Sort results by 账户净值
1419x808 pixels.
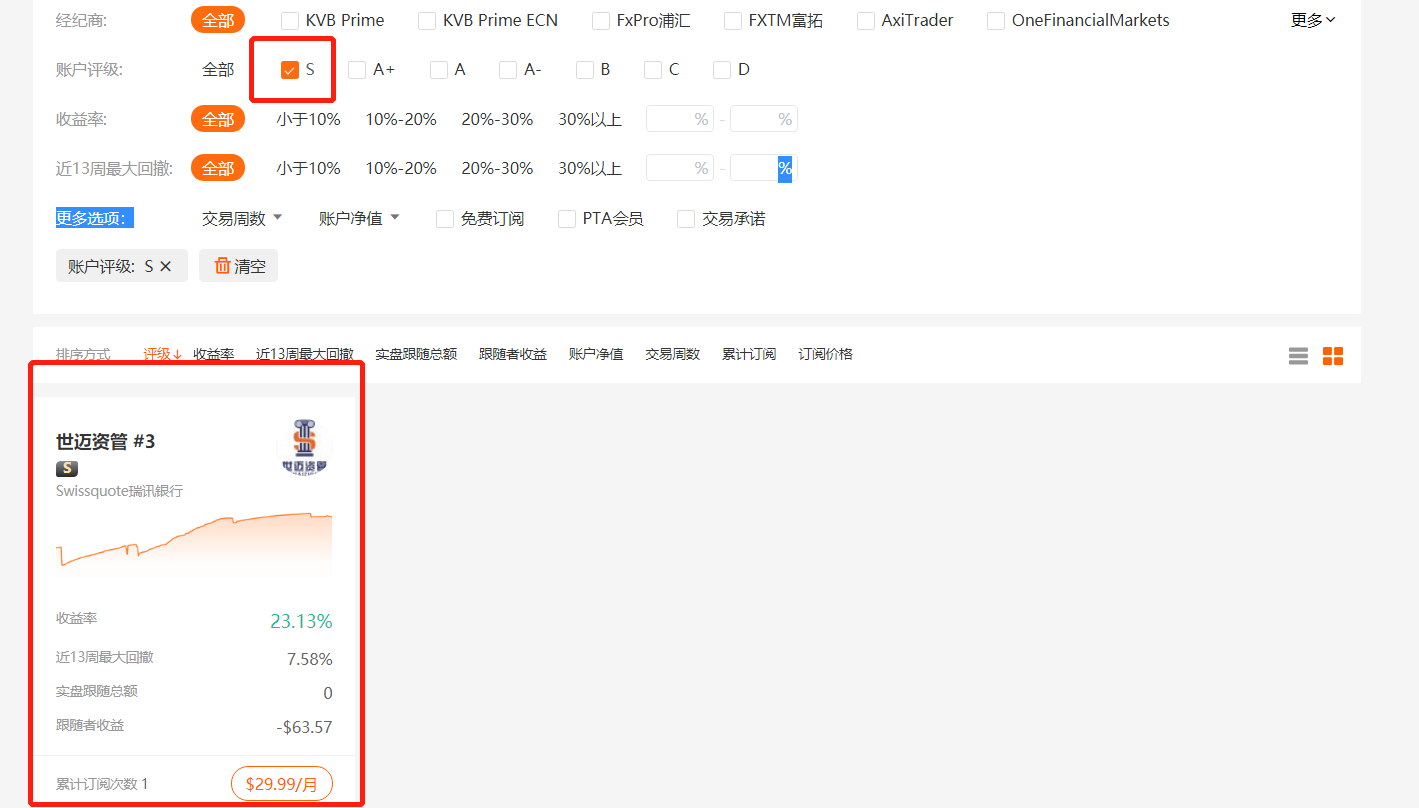pyautogui.click(x=596, y=354)
